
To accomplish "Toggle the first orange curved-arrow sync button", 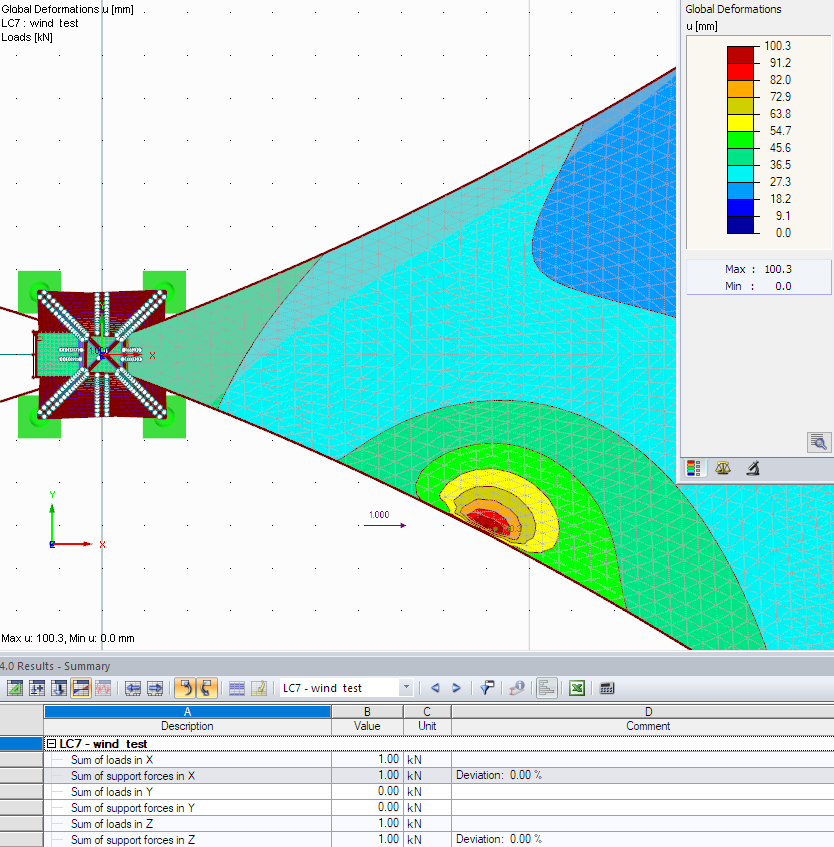I will 185,688.
